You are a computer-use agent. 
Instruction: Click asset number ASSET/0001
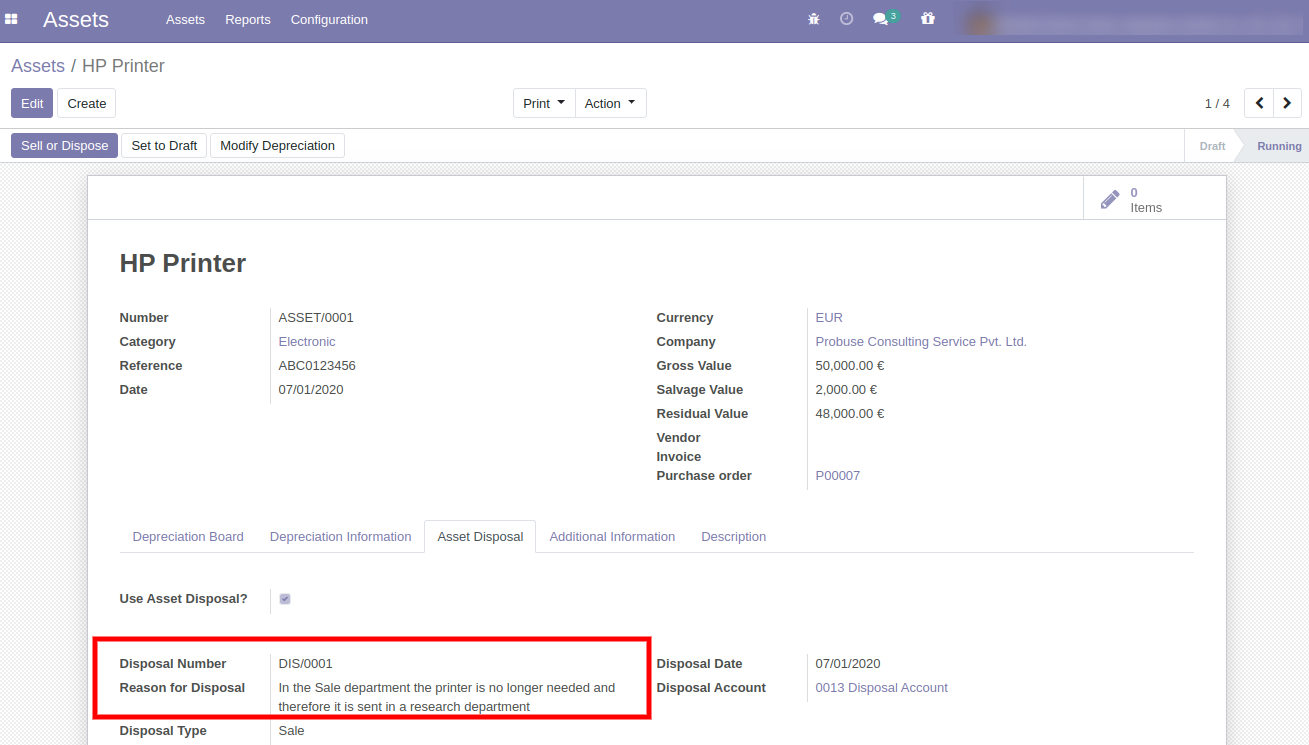(x=316, y=318)
